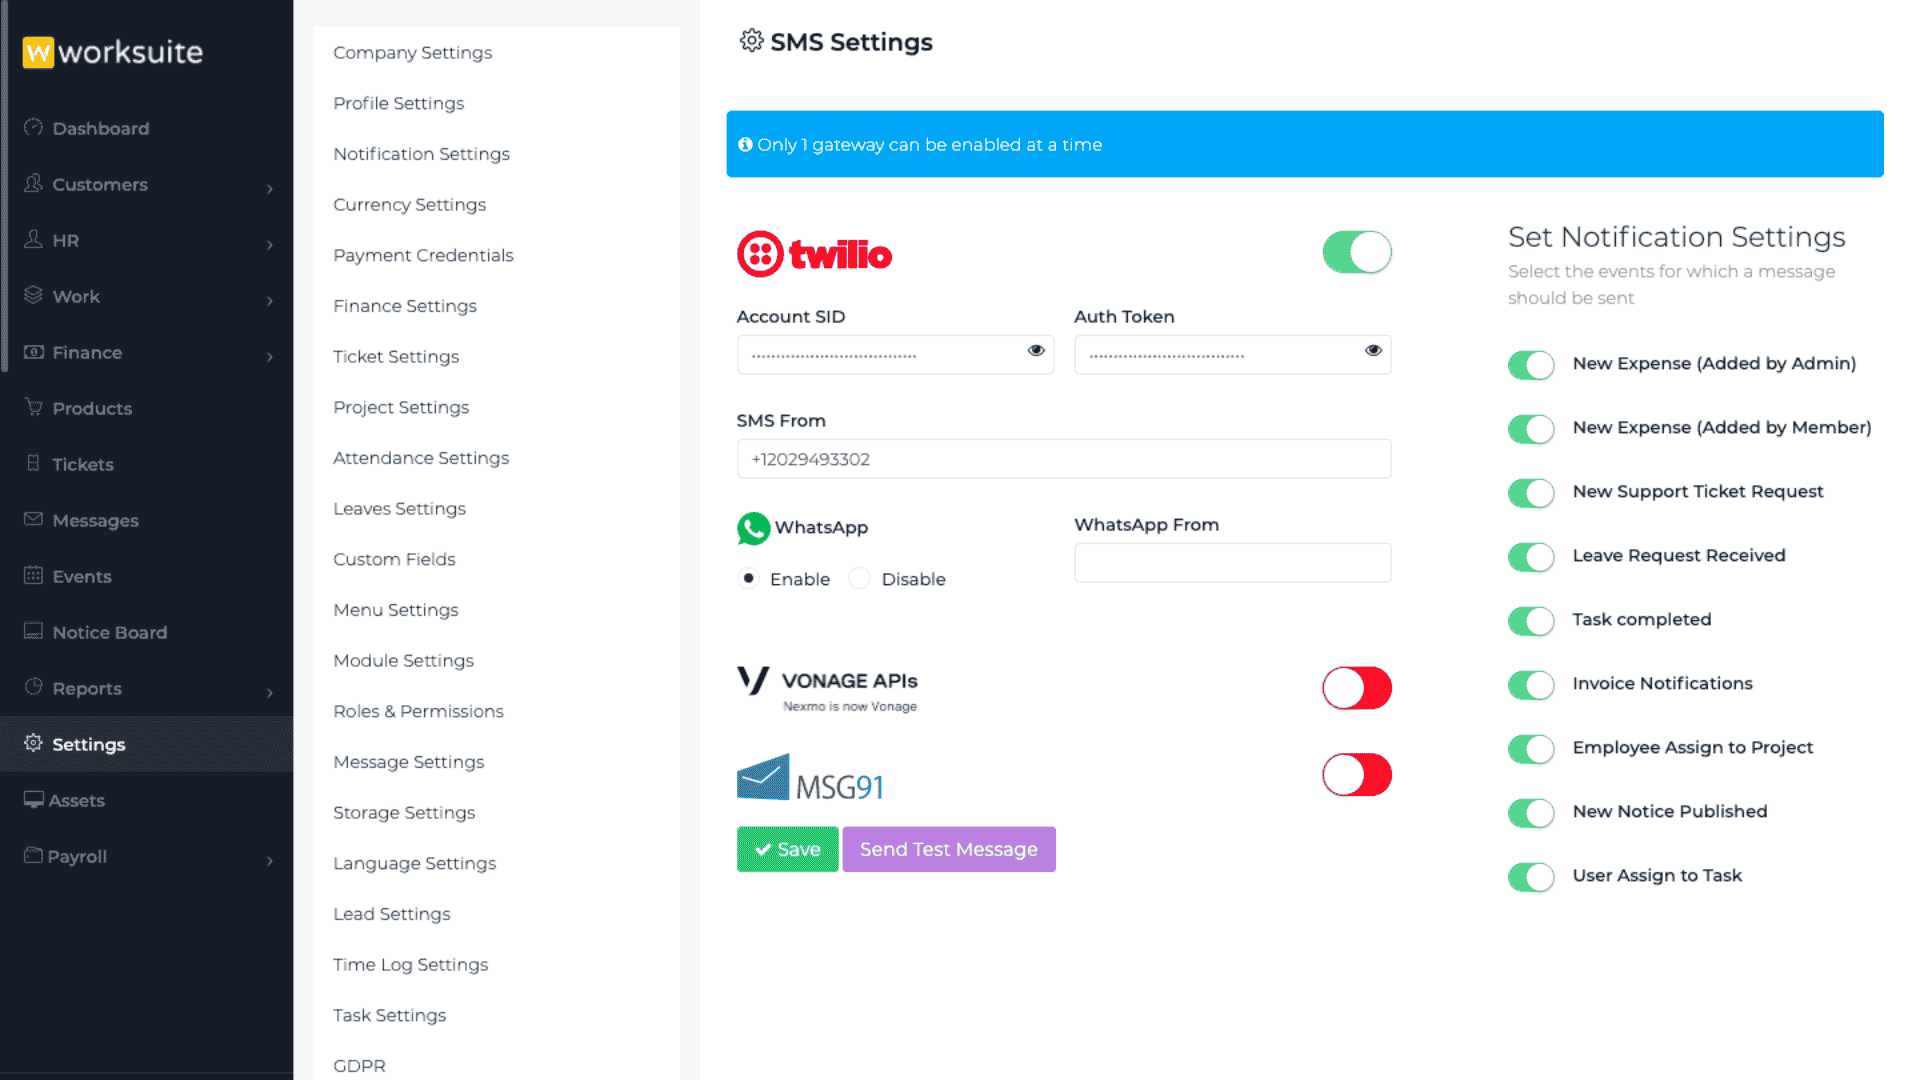Open Currency Settings

(409, 204)
